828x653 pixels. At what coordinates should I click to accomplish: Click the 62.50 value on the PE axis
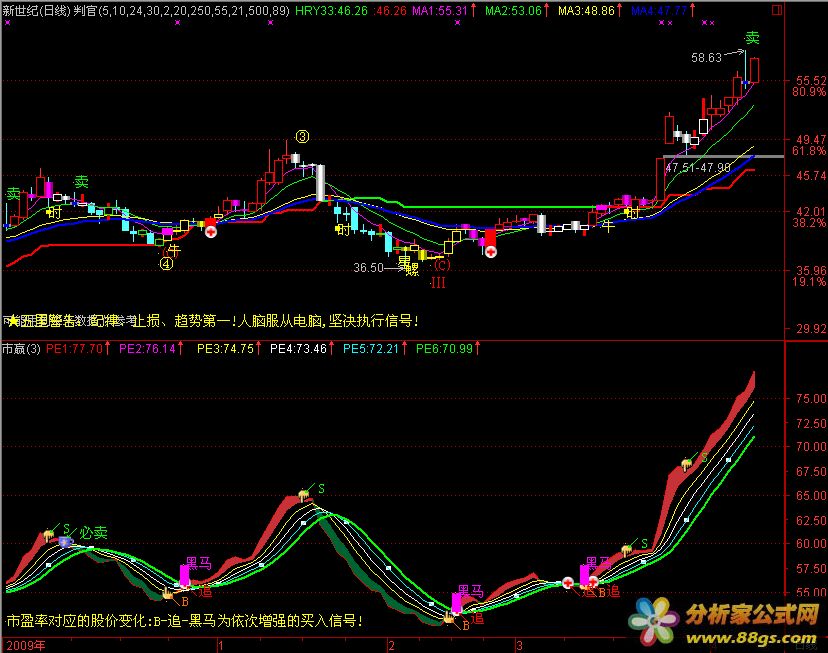(811, 520)
